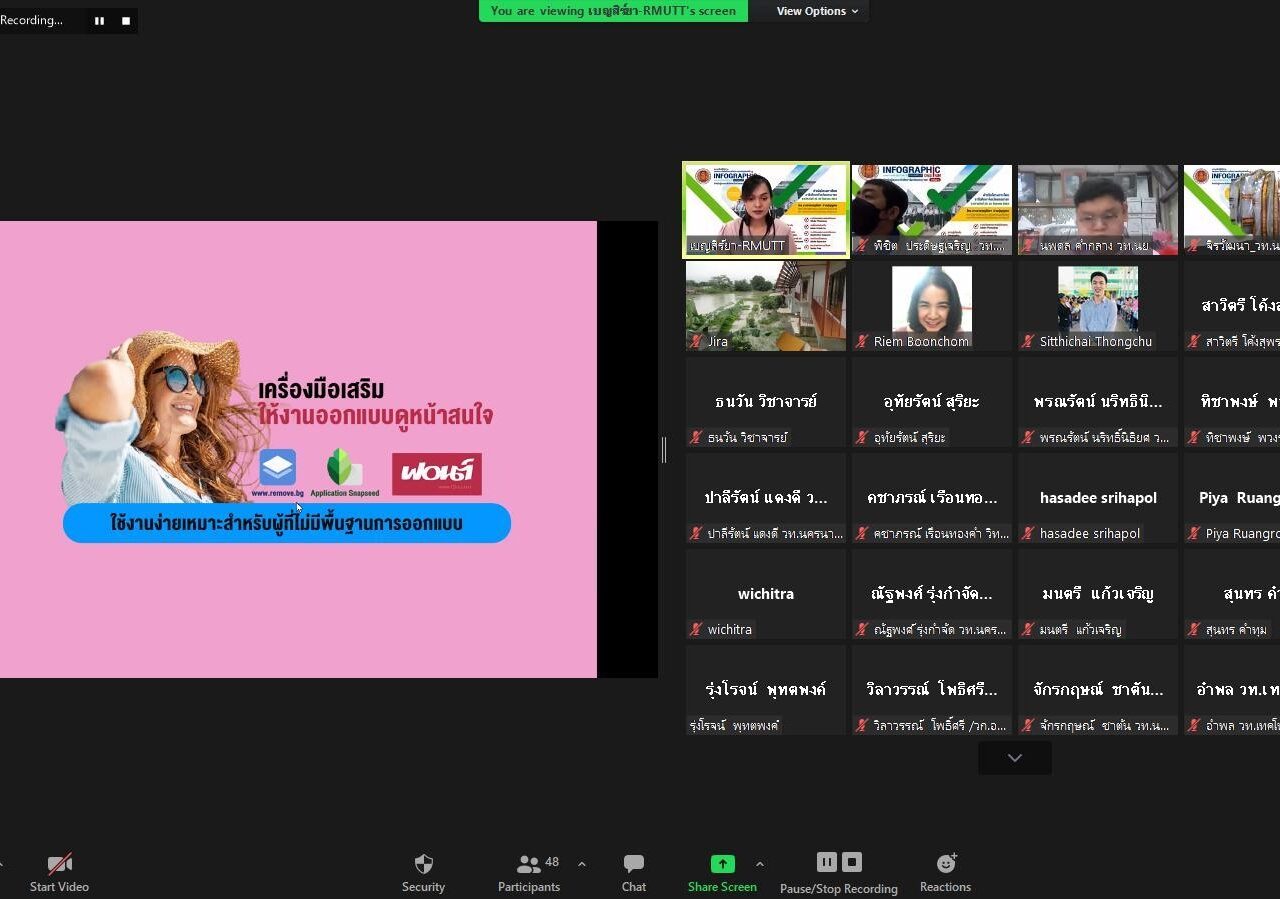The height and width of the screenshot is (899, 1280).
Task: Click the red font logo on the slide
Action: pyautogui.click(x=437, y=474)
